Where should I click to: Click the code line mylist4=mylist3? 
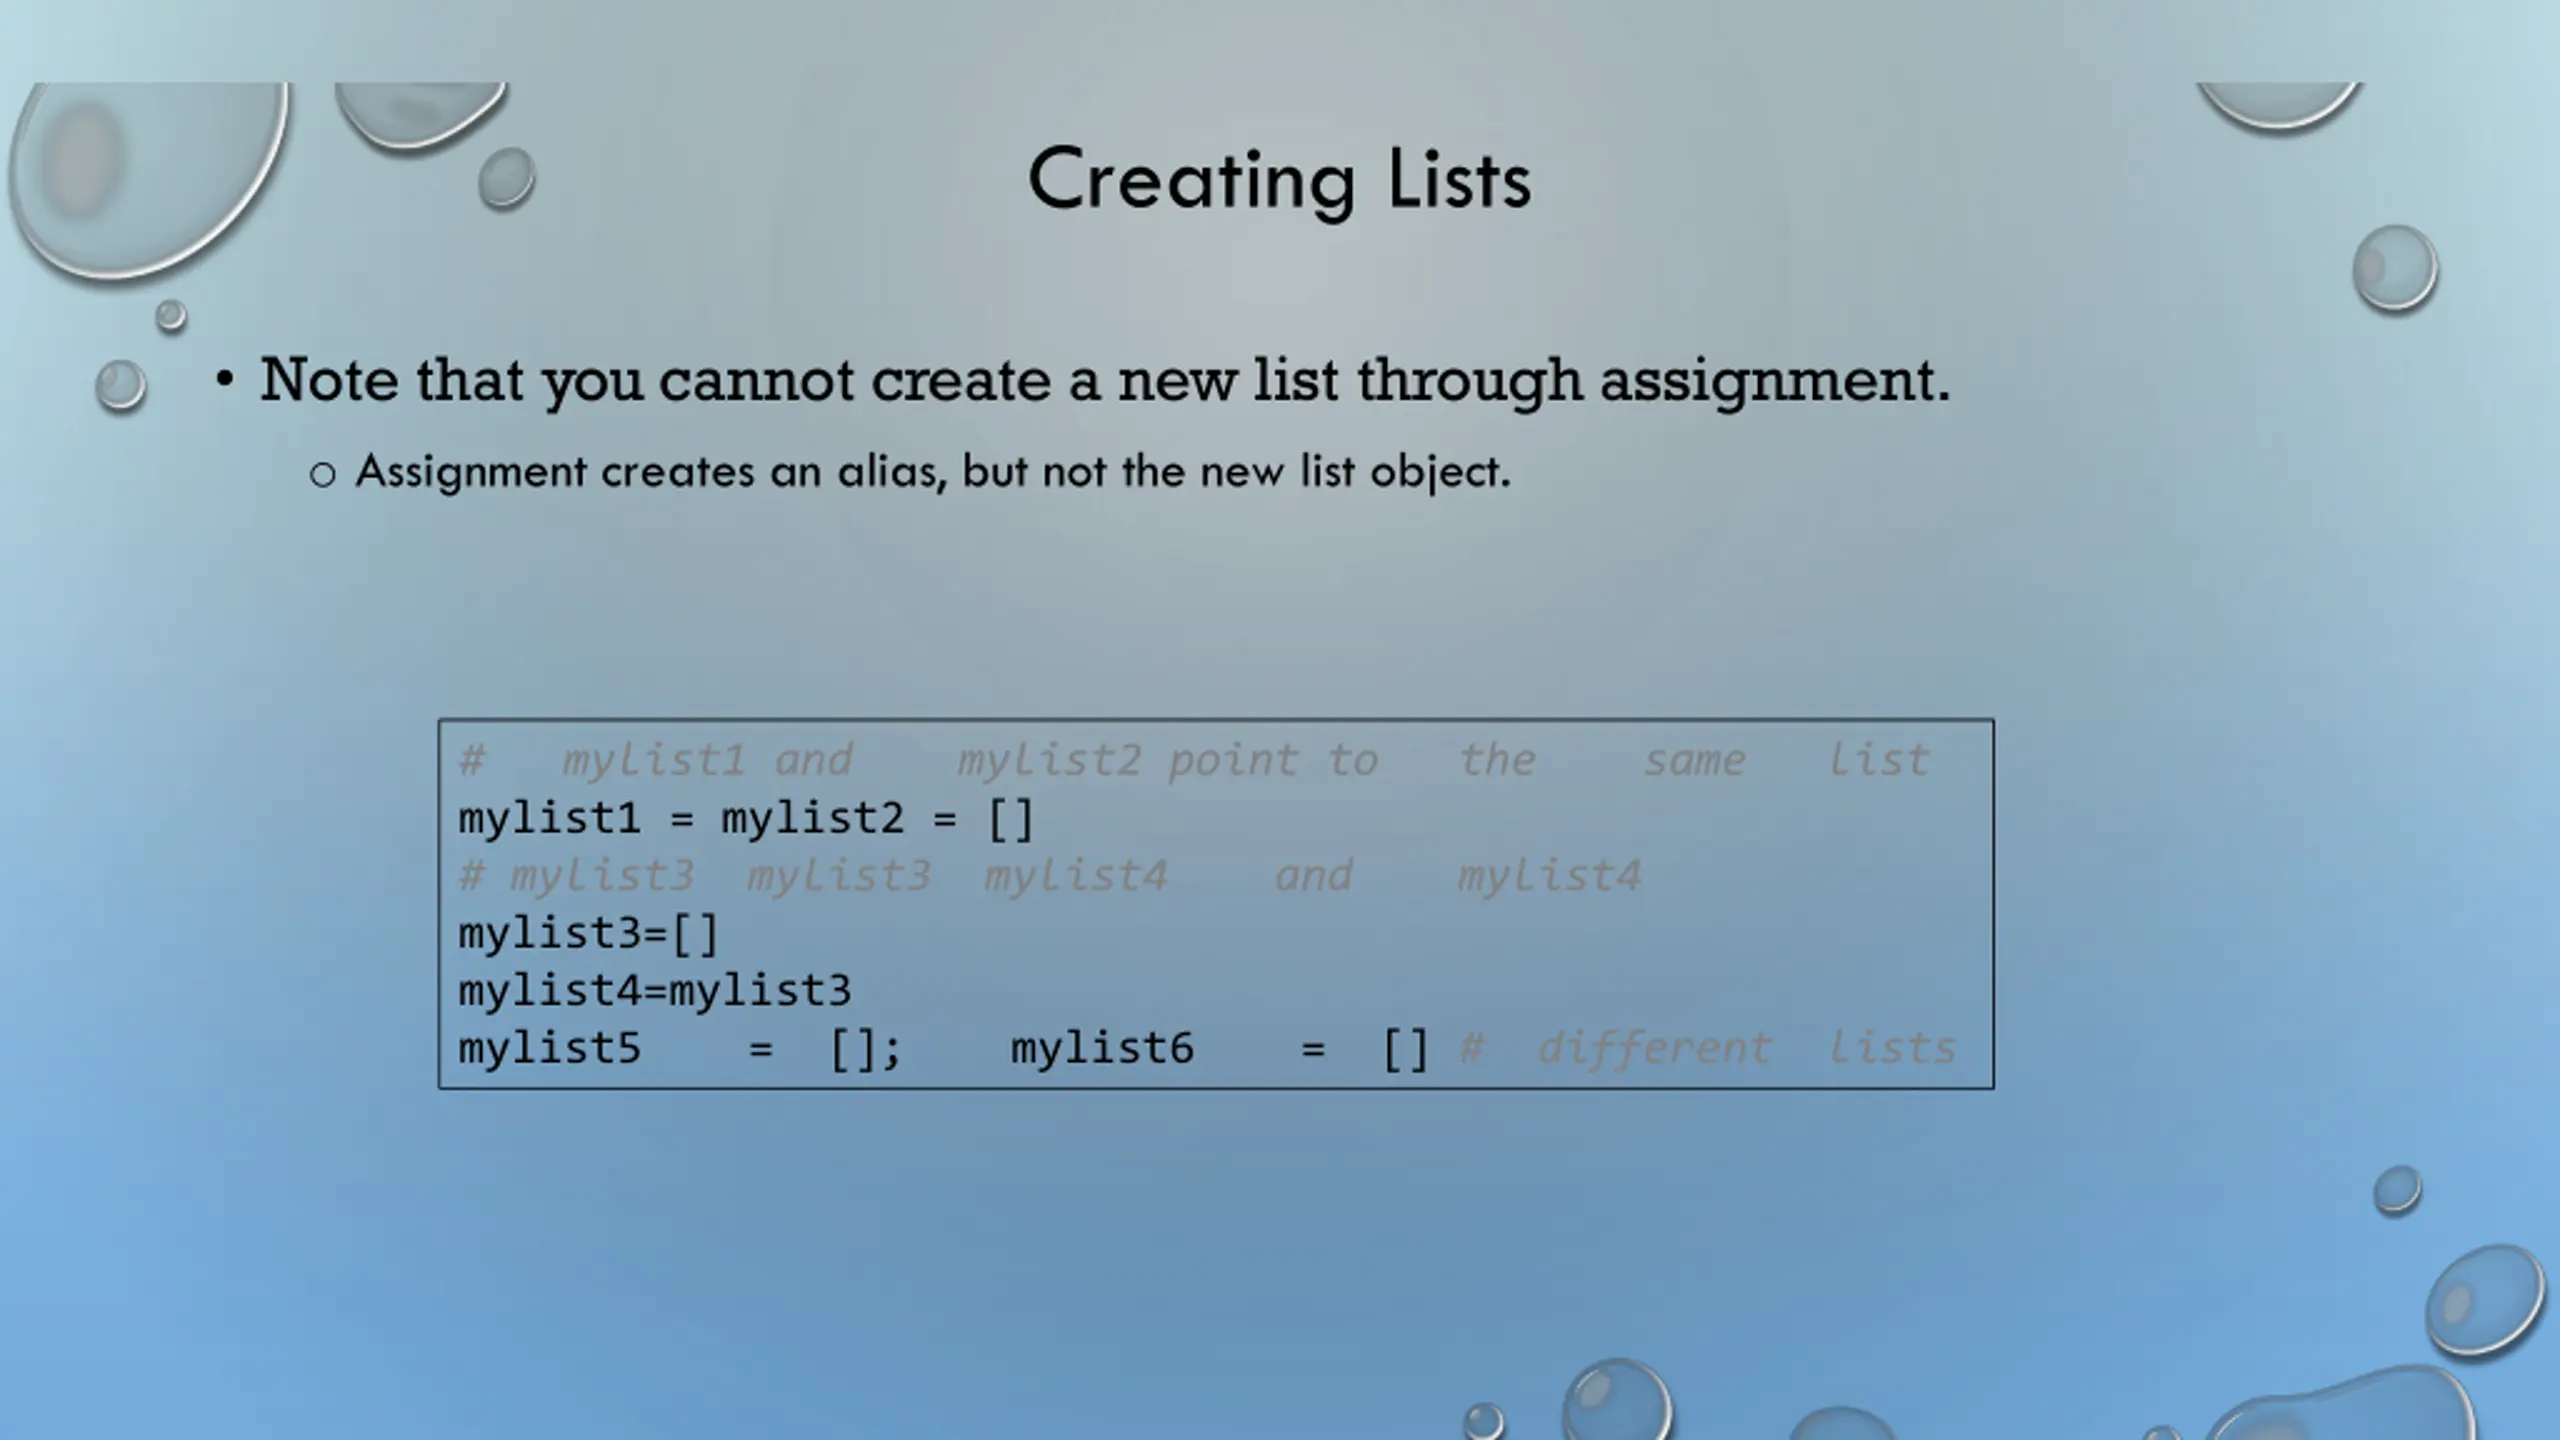pyautogui.click(x=655, y=991)
